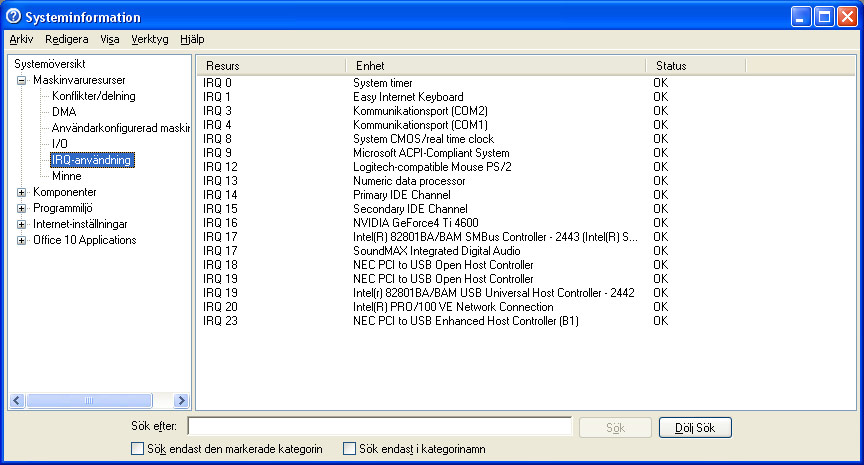Open the Visa menu
Viewport: 864px width, 465px height.
pos(110,39)
